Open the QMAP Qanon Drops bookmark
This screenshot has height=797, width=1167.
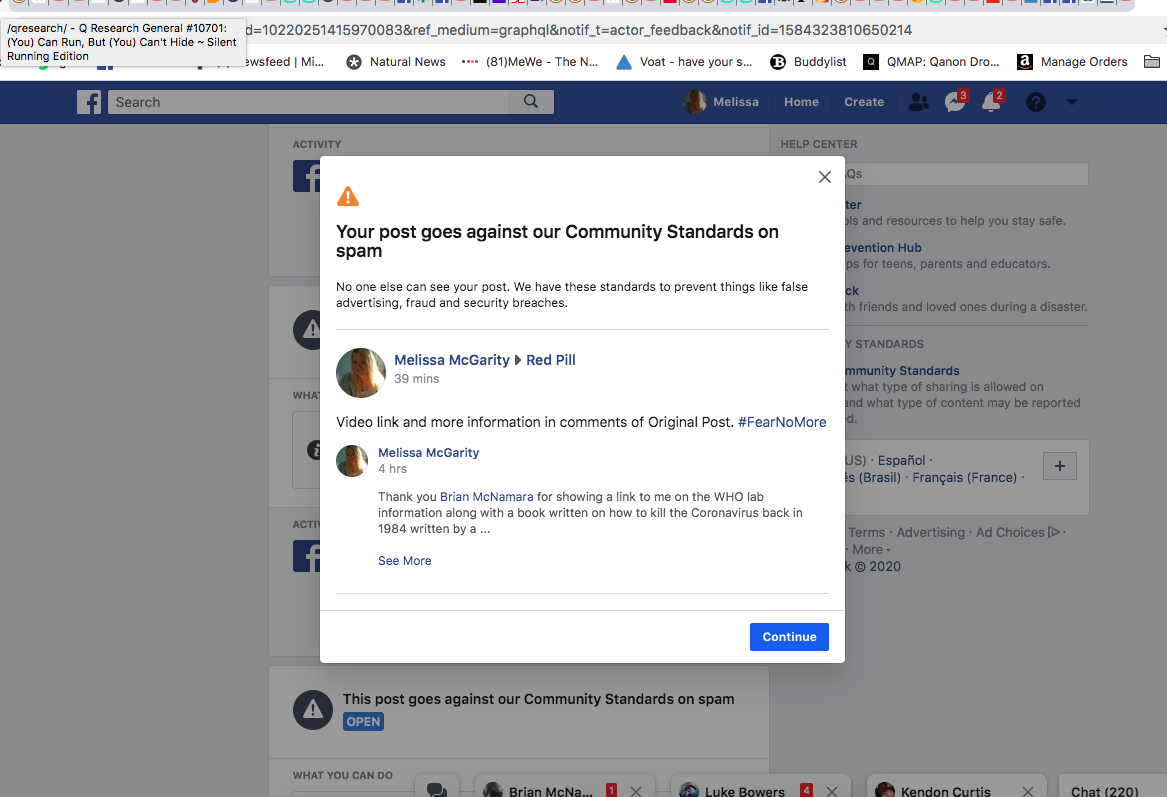(931, 62)
